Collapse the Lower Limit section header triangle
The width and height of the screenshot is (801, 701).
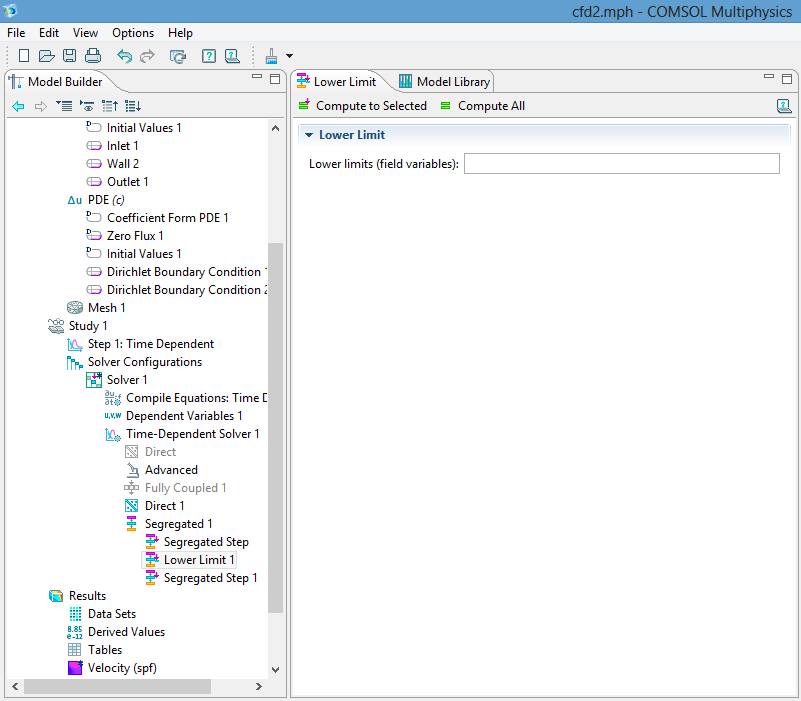pyautogui.click(x=309, y=135)
